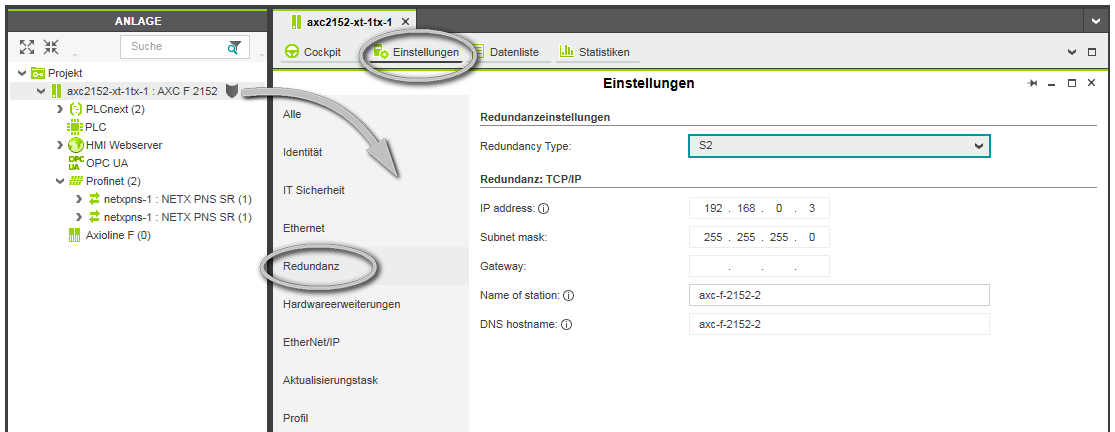Screen dimensions: 1115x432
Task: Open the Redundancy Type dropdown
Action: [839, 146]
